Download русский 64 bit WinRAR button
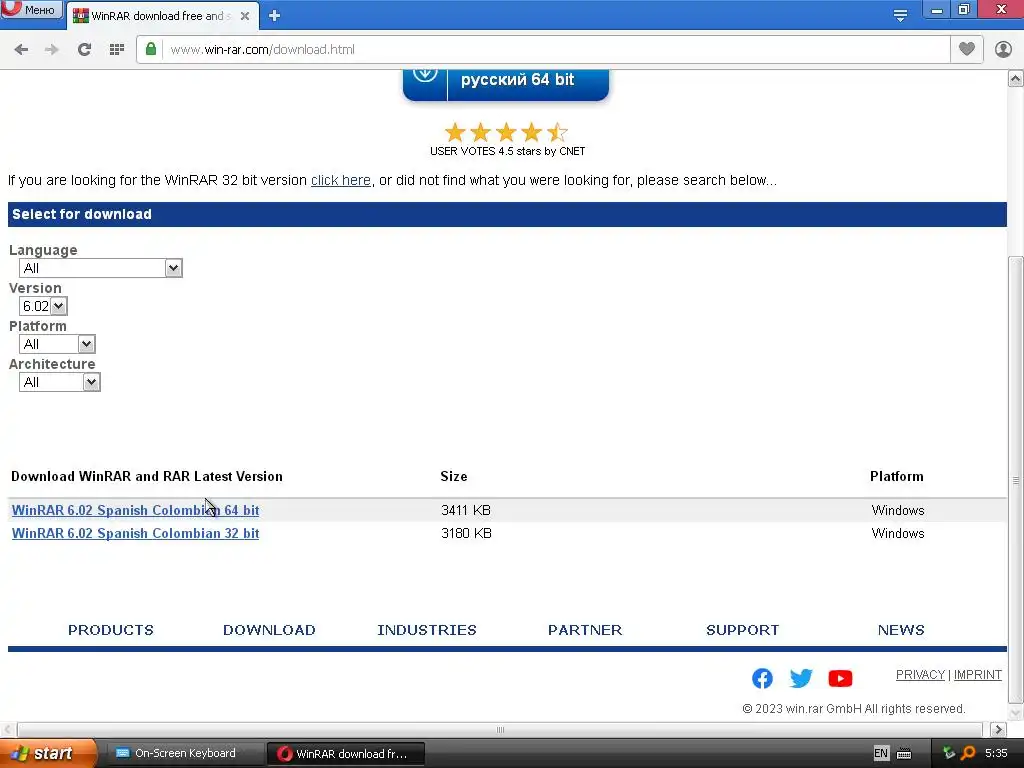Viewport: 1024px width, 768px height. tap(506, 84)
